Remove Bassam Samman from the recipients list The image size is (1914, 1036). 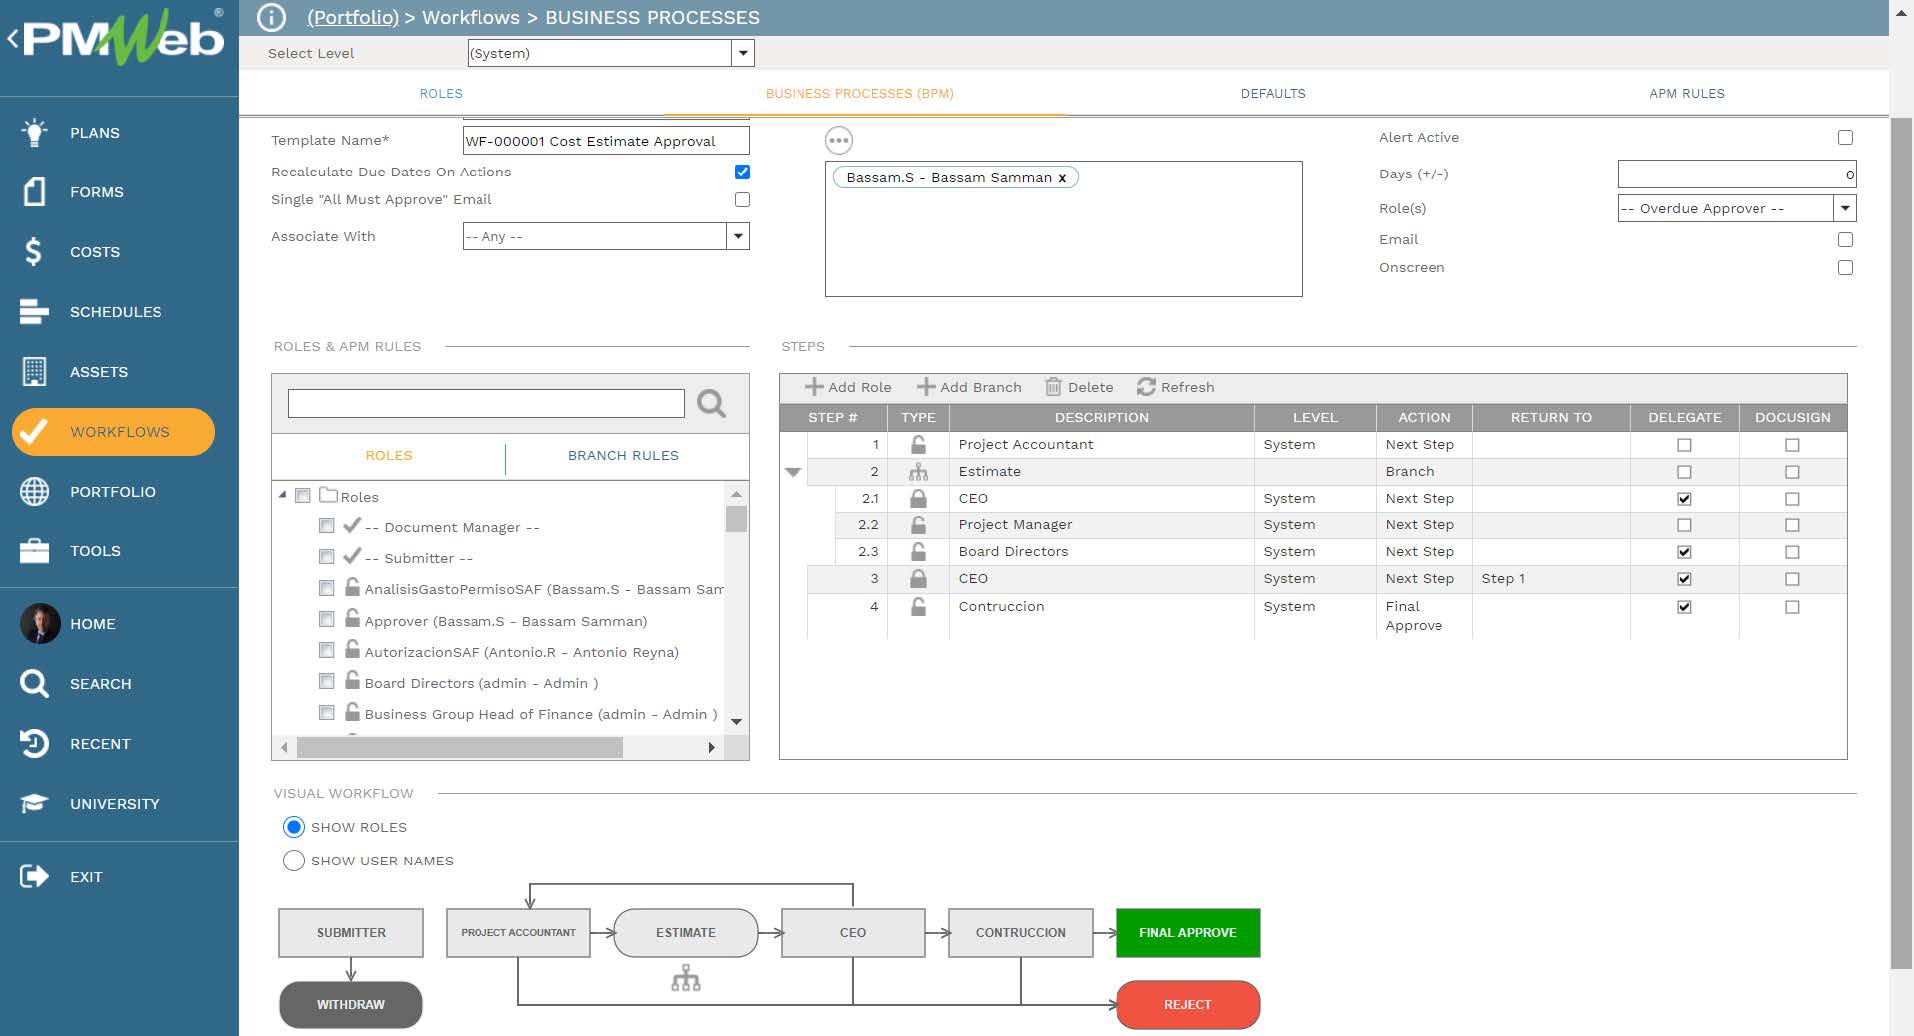1062,177
